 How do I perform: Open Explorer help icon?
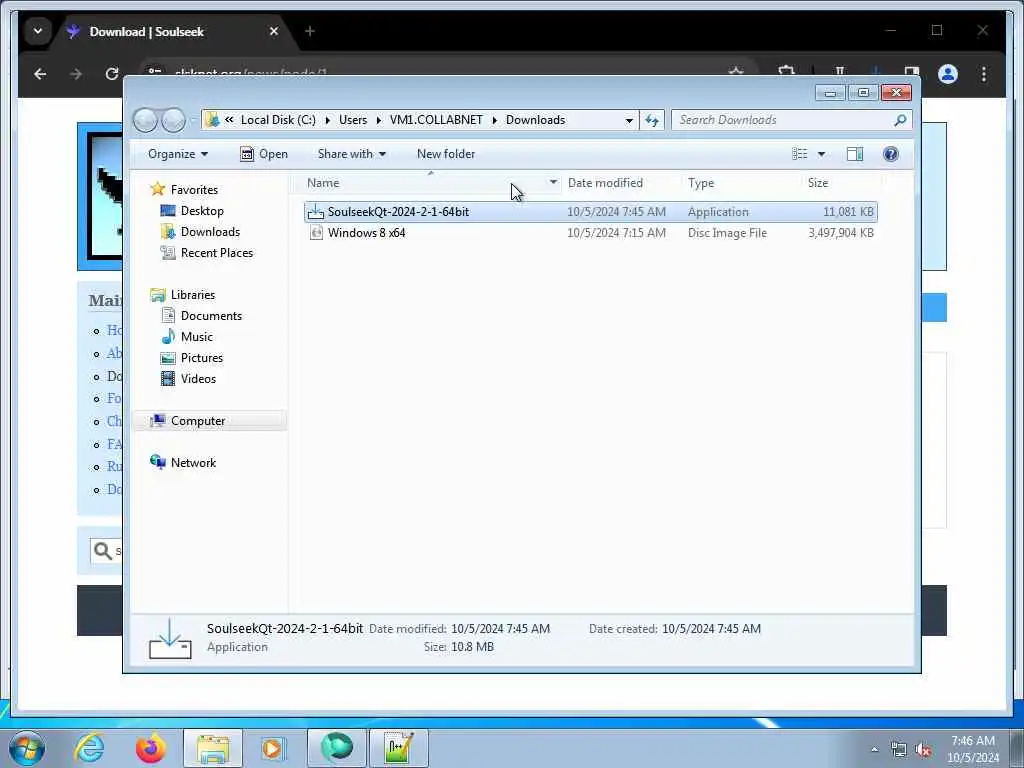click(890, 154)
